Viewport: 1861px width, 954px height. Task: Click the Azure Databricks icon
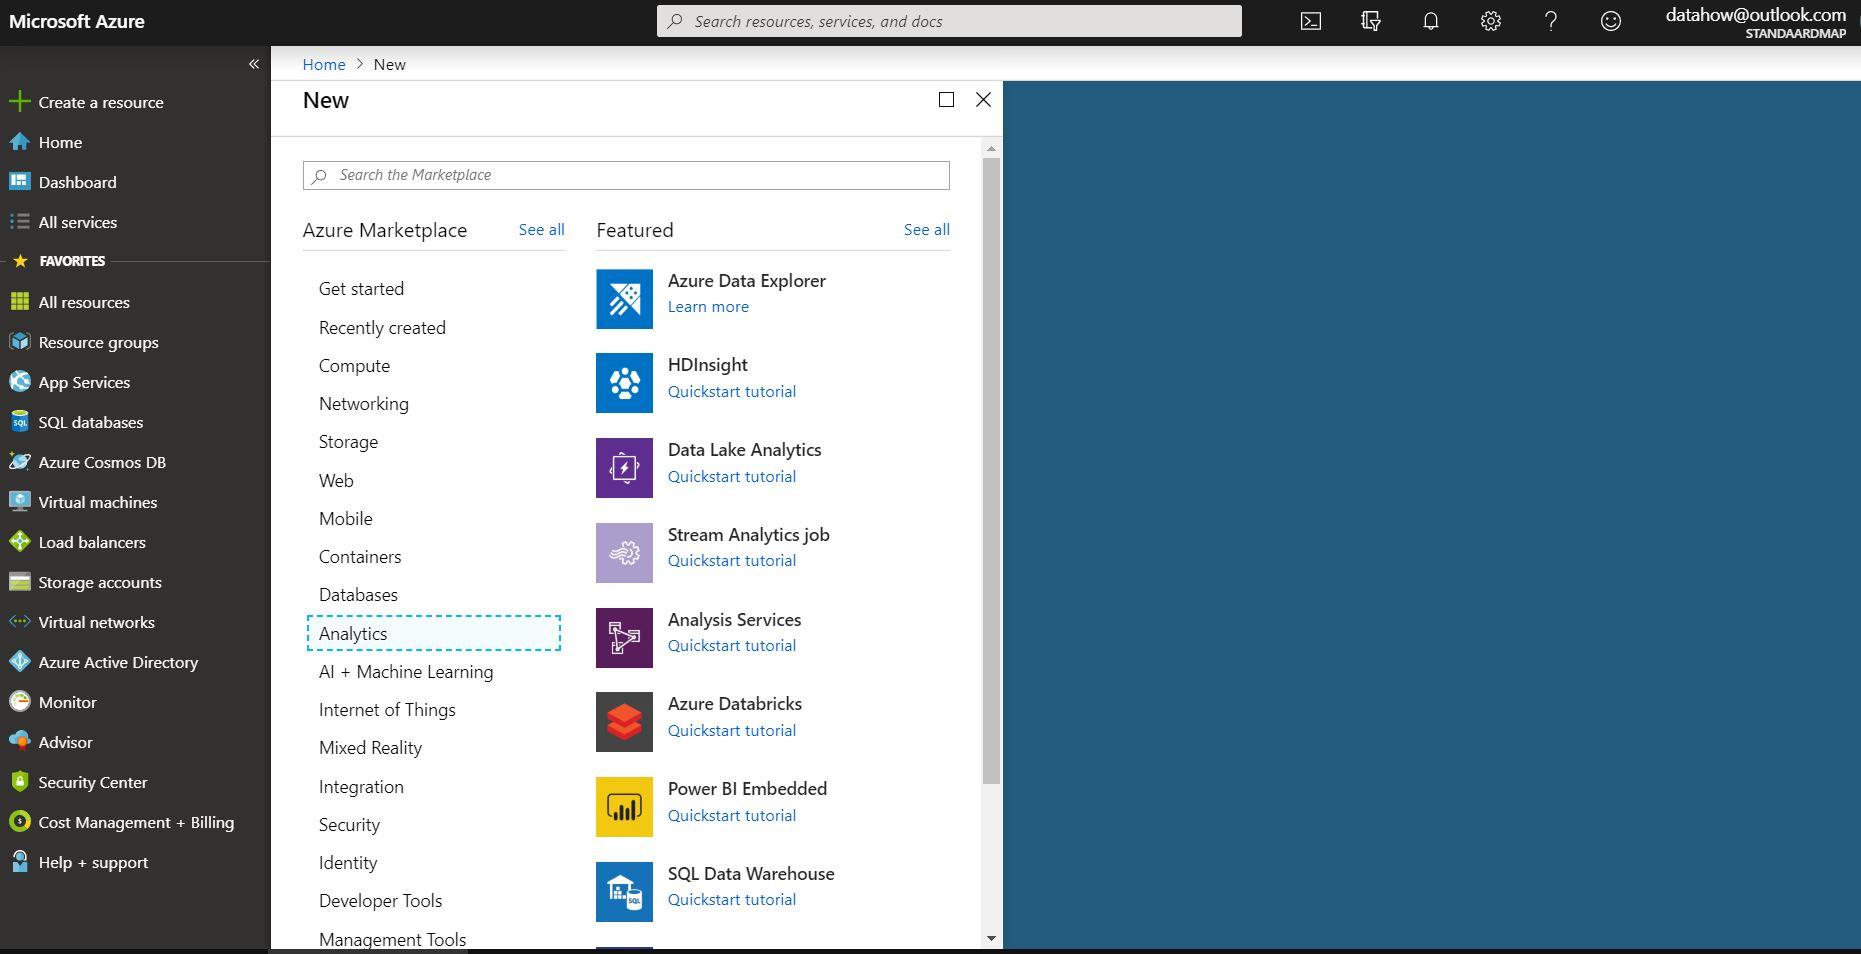click(x=624, y=722)
